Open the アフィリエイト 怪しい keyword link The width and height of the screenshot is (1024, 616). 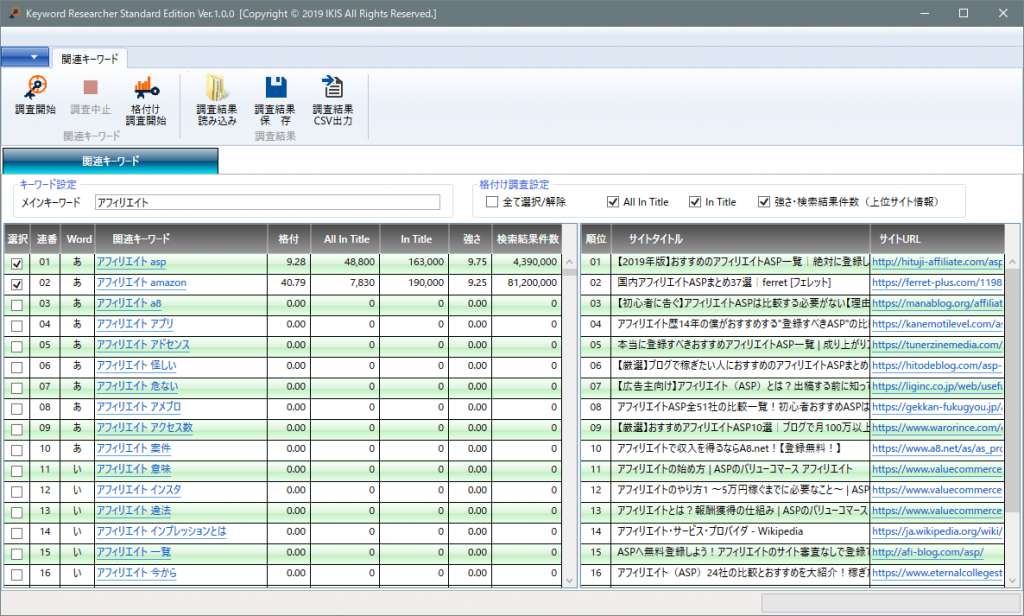tap(136, 366)
